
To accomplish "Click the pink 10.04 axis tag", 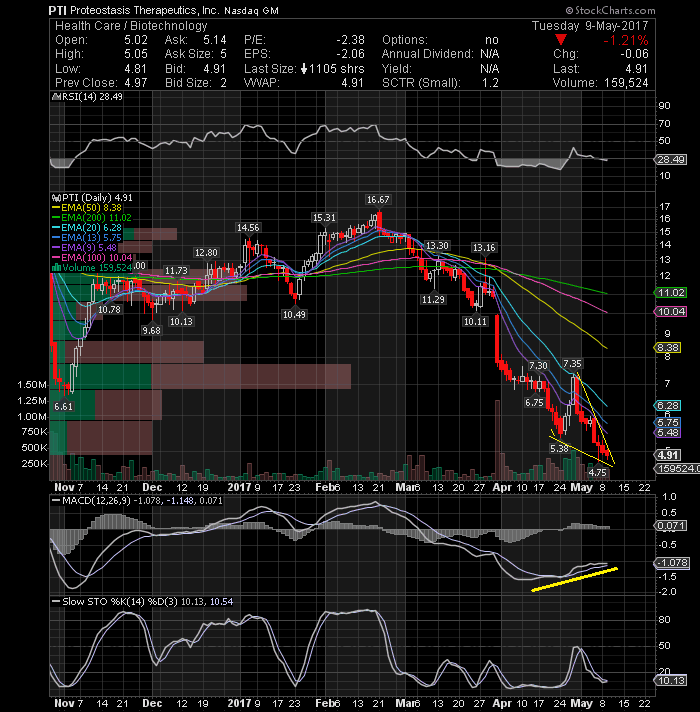I will 670,312.
